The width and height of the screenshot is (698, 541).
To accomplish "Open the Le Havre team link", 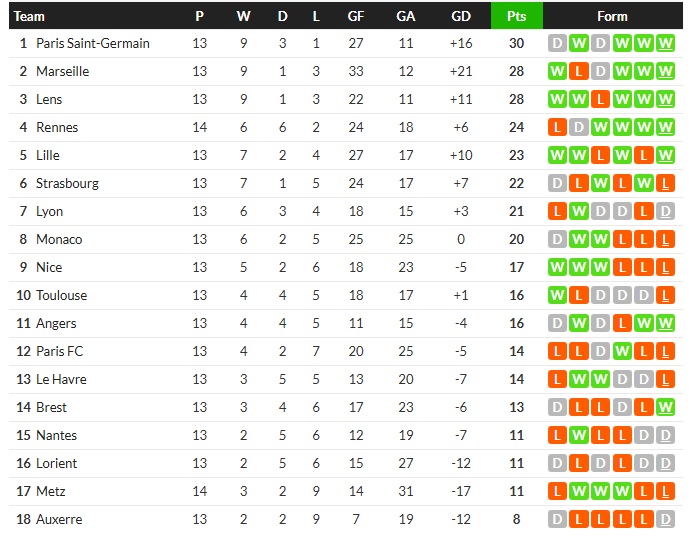I will click(x=61, y=379).
